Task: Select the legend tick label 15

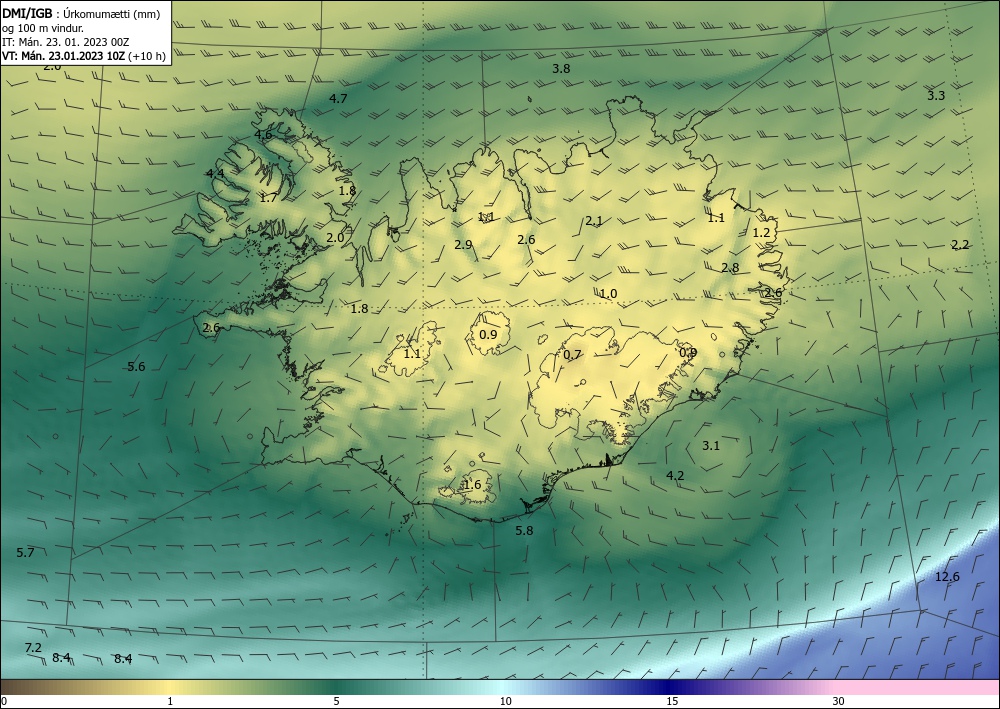Action: [x=672, y=701]
